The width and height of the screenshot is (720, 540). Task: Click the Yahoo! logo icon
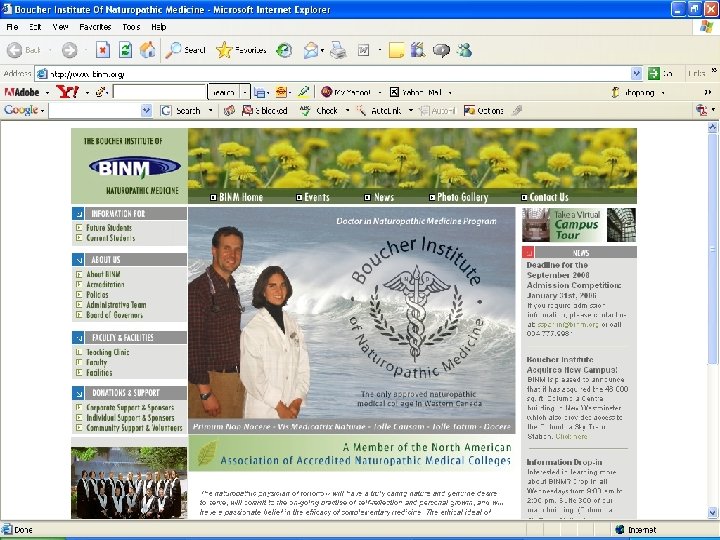pos(68,92)
